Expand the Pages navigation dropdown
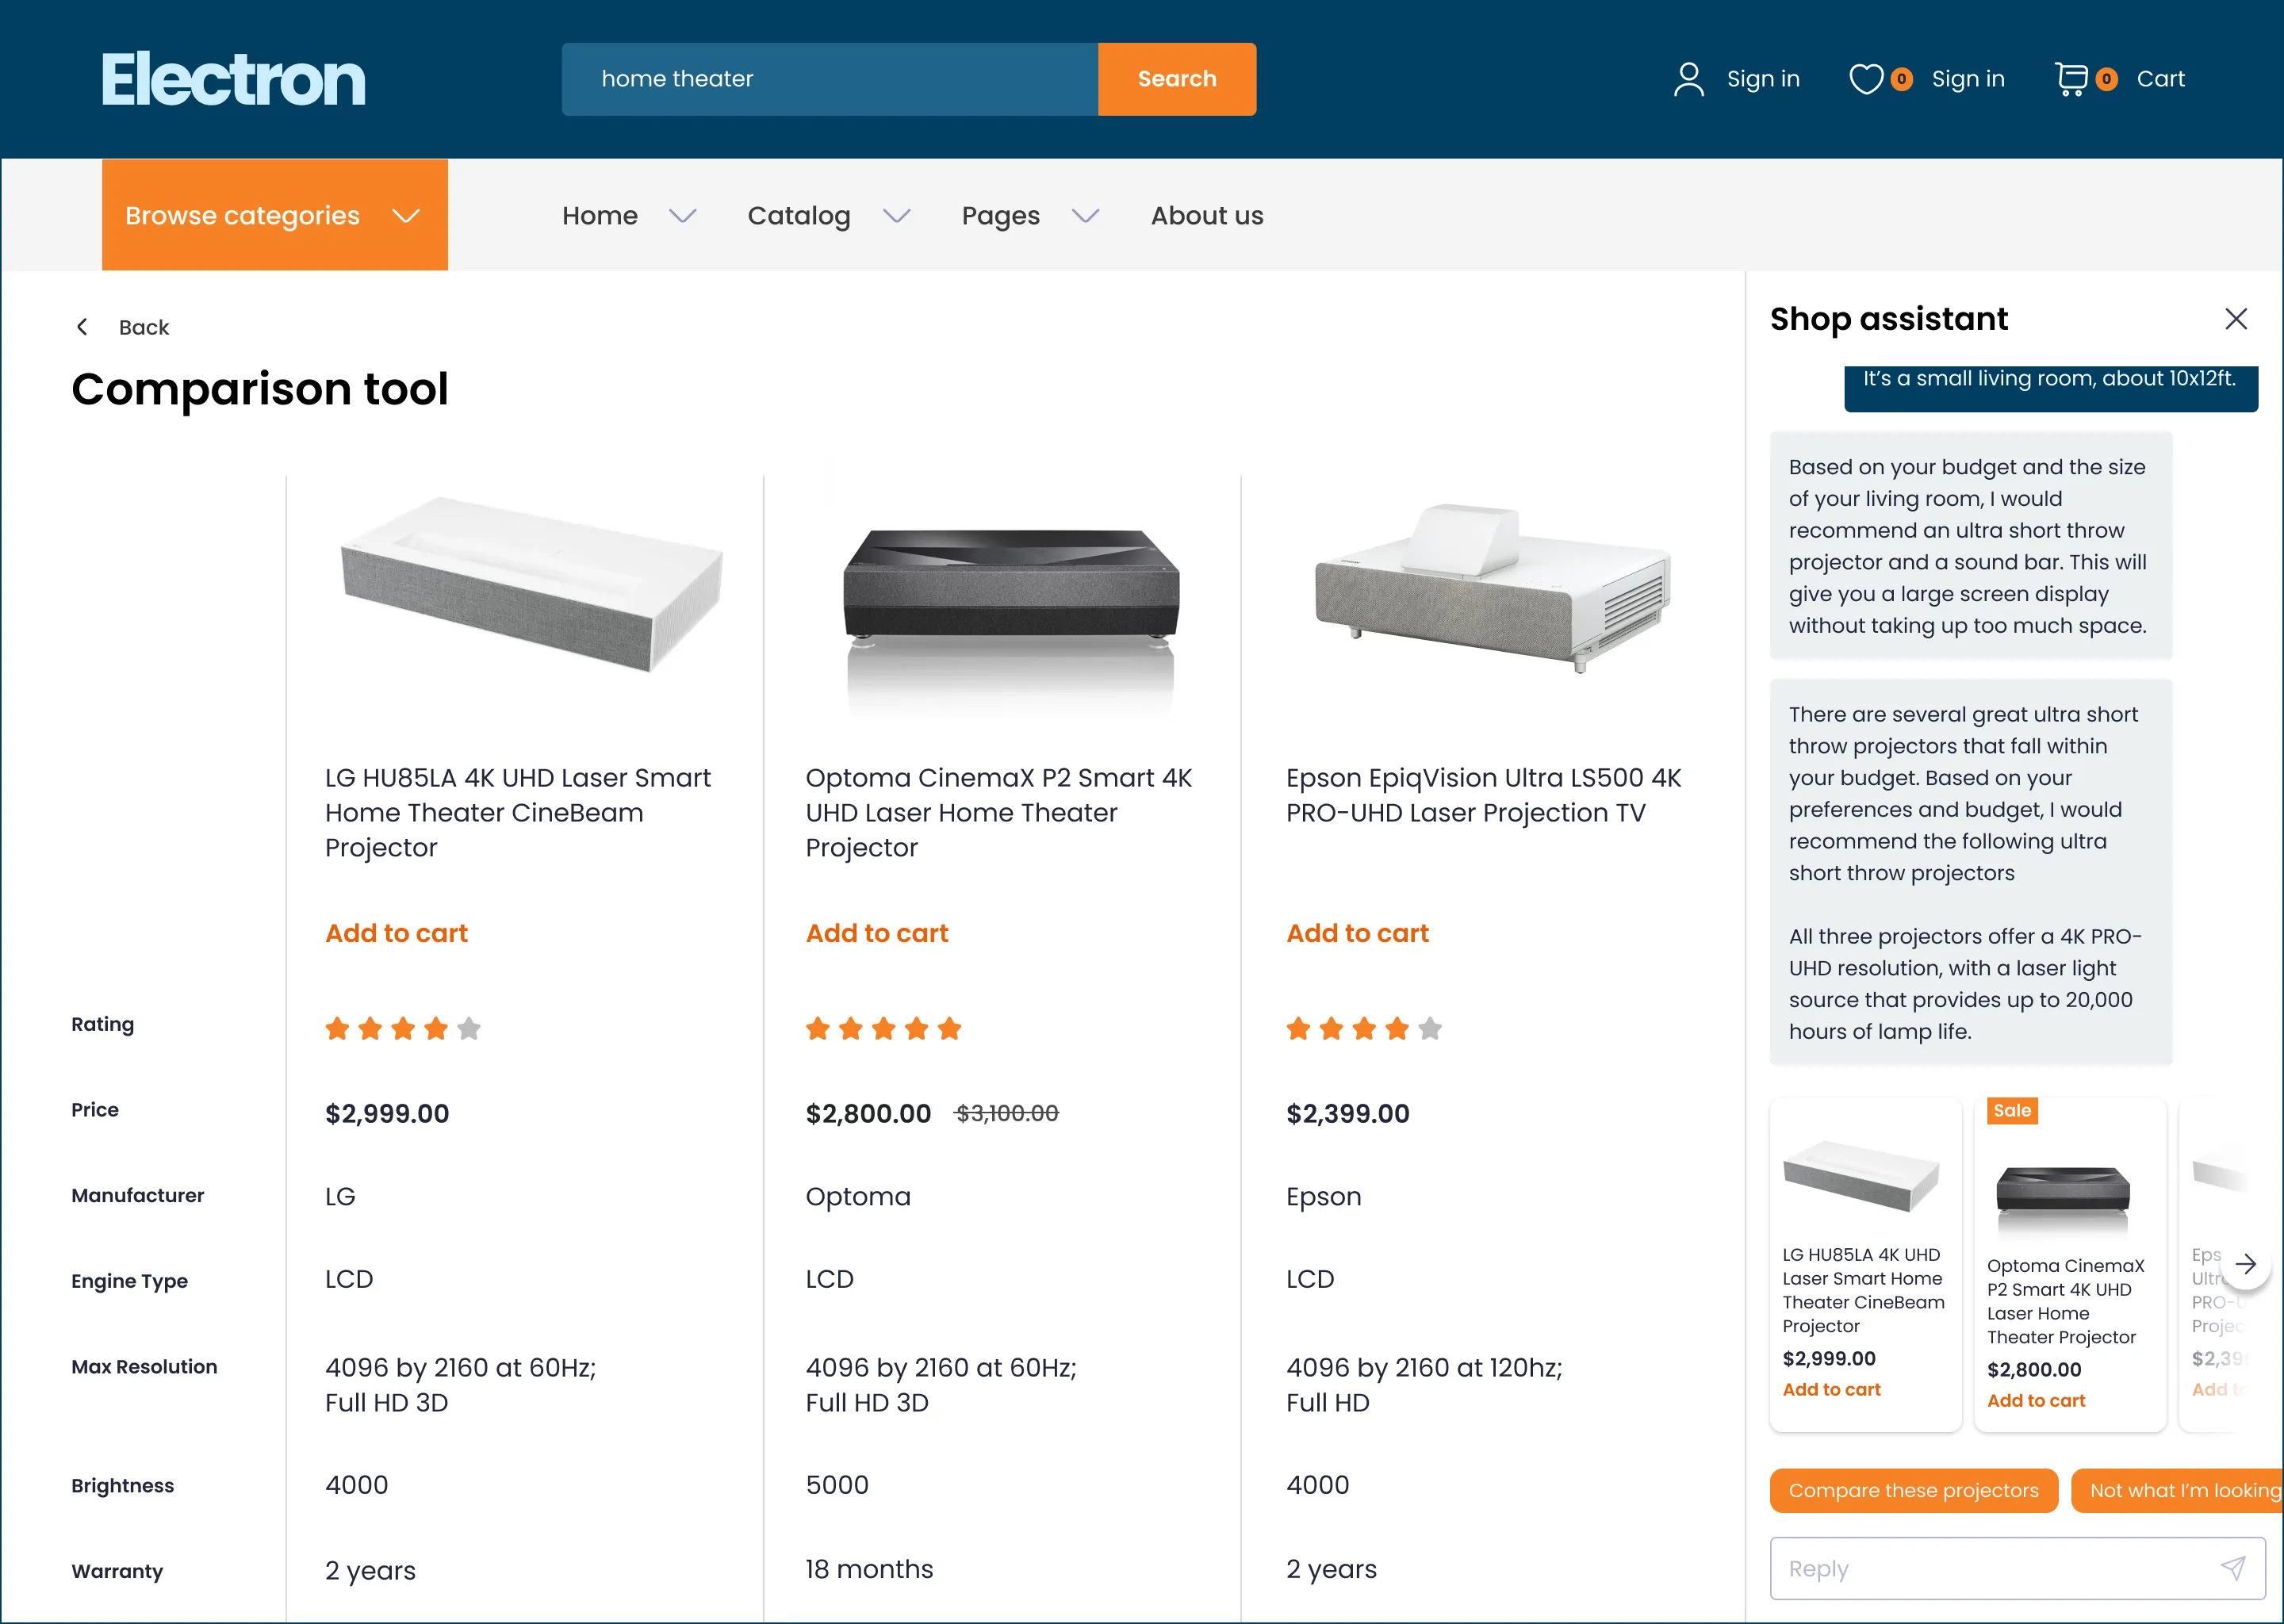 [x=1000, y=215]
